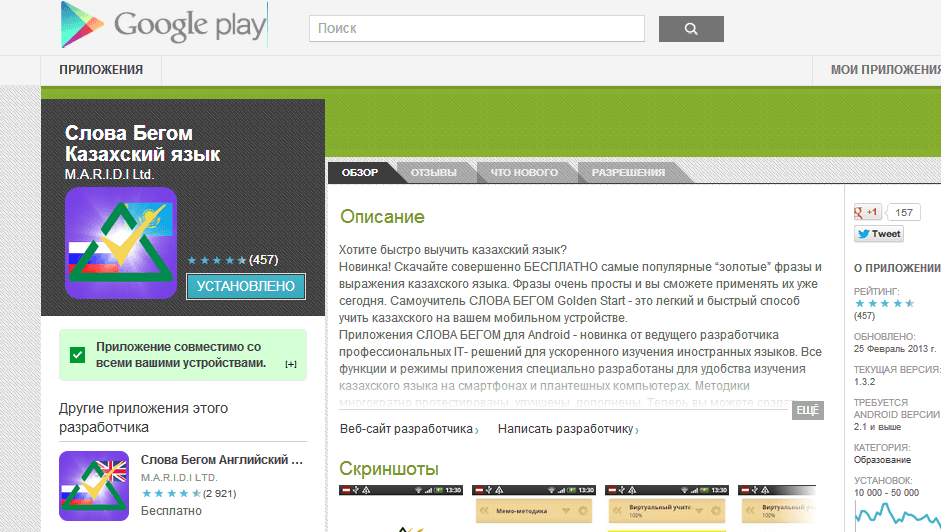Click the sidebar rating stars under РЕЙТИНГ
941x532 pixels.
pyautogui.click(x=884, y=303)
